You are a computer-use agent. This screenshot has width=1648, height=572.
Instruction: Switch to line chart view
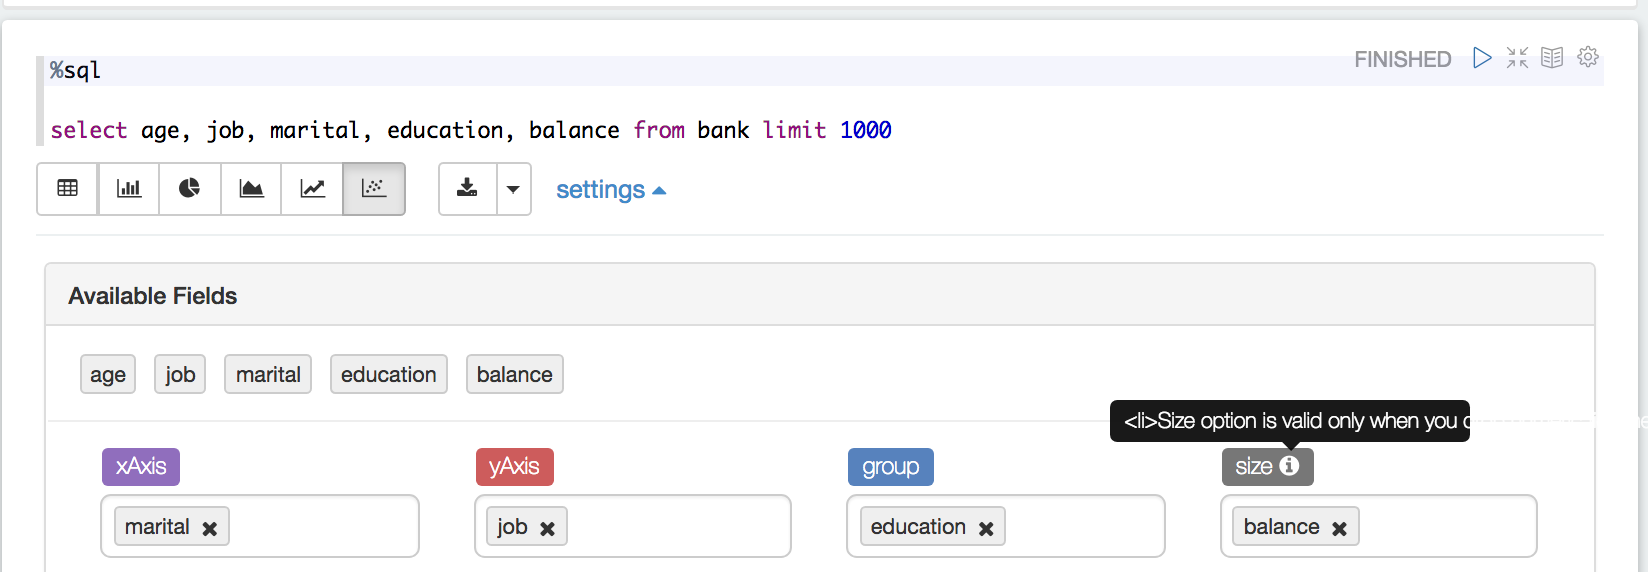[x=312, y=189]
